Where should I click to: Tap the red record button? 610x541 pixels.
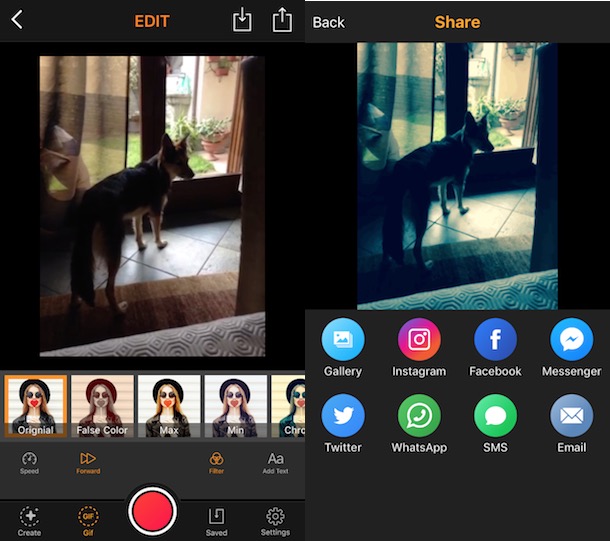[152, 511]
